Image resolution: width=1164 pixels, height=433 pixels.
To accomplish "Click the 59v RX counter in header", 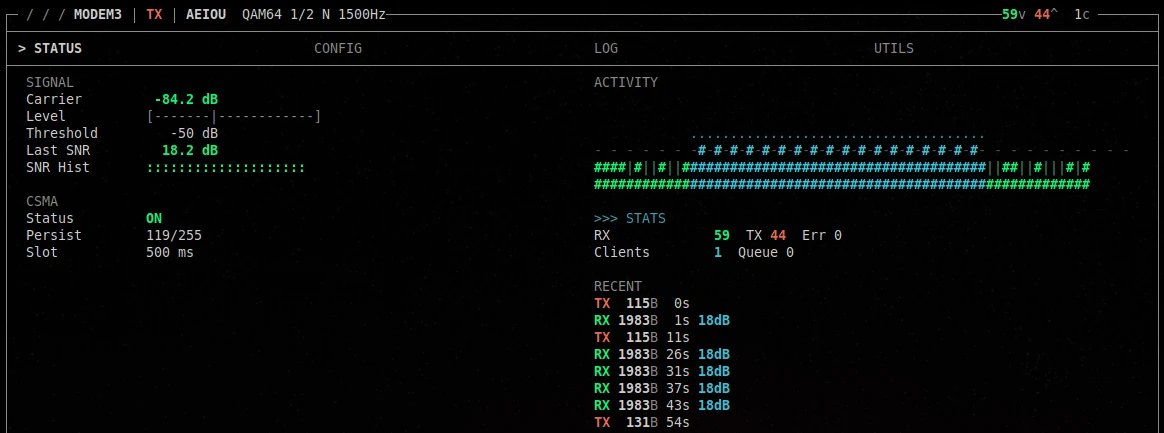I will (1013, 15).
